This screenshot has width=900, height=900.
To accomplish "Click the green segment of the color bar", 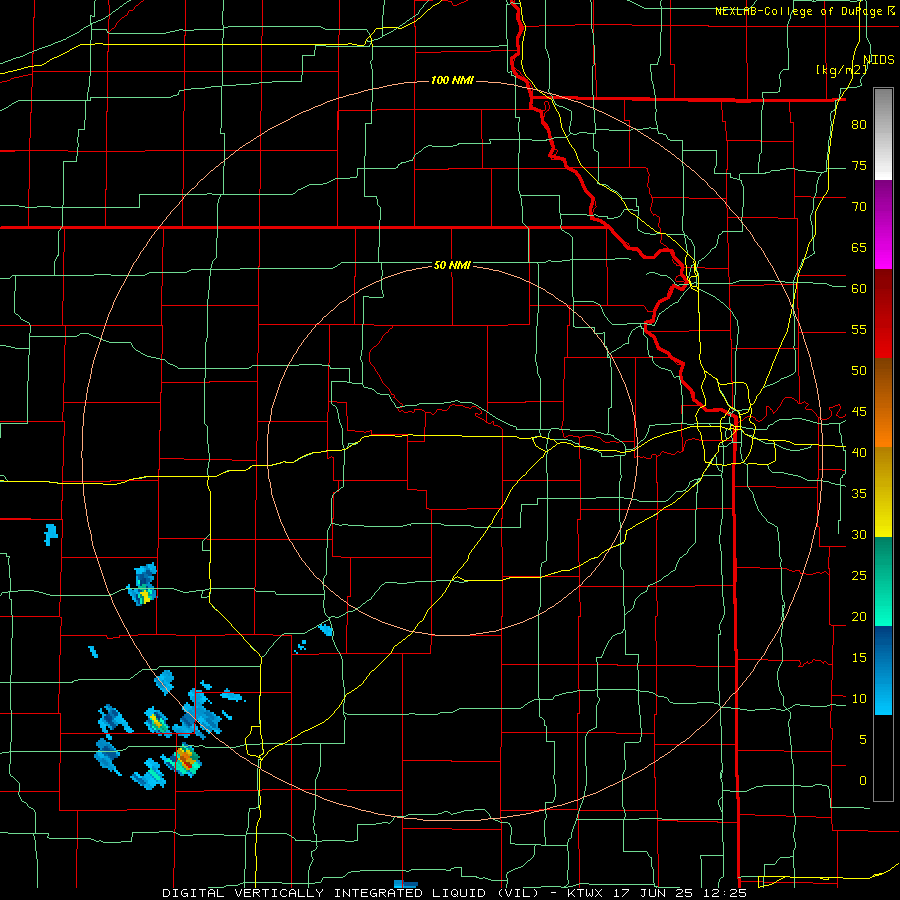I will 883,581.
